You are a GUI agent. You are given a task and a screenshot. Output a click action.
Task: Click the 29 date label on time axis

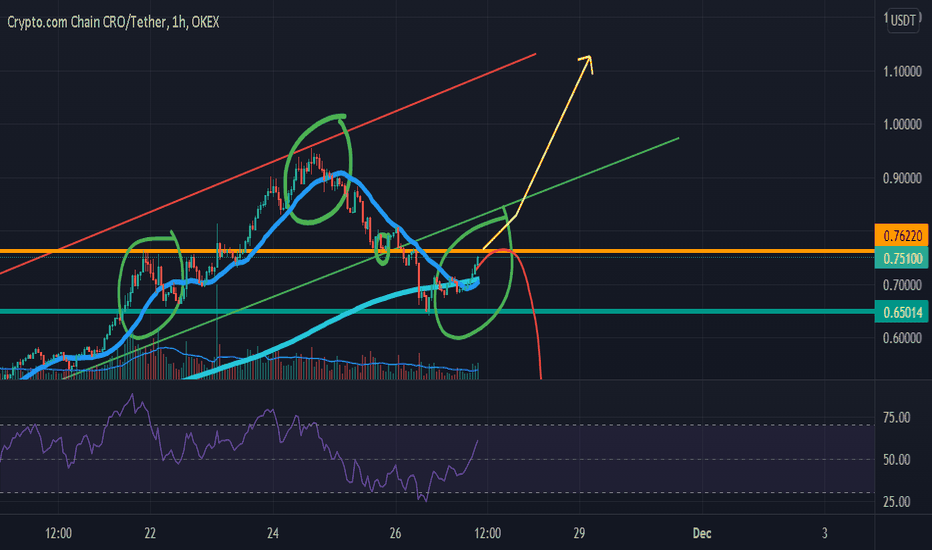579,533
